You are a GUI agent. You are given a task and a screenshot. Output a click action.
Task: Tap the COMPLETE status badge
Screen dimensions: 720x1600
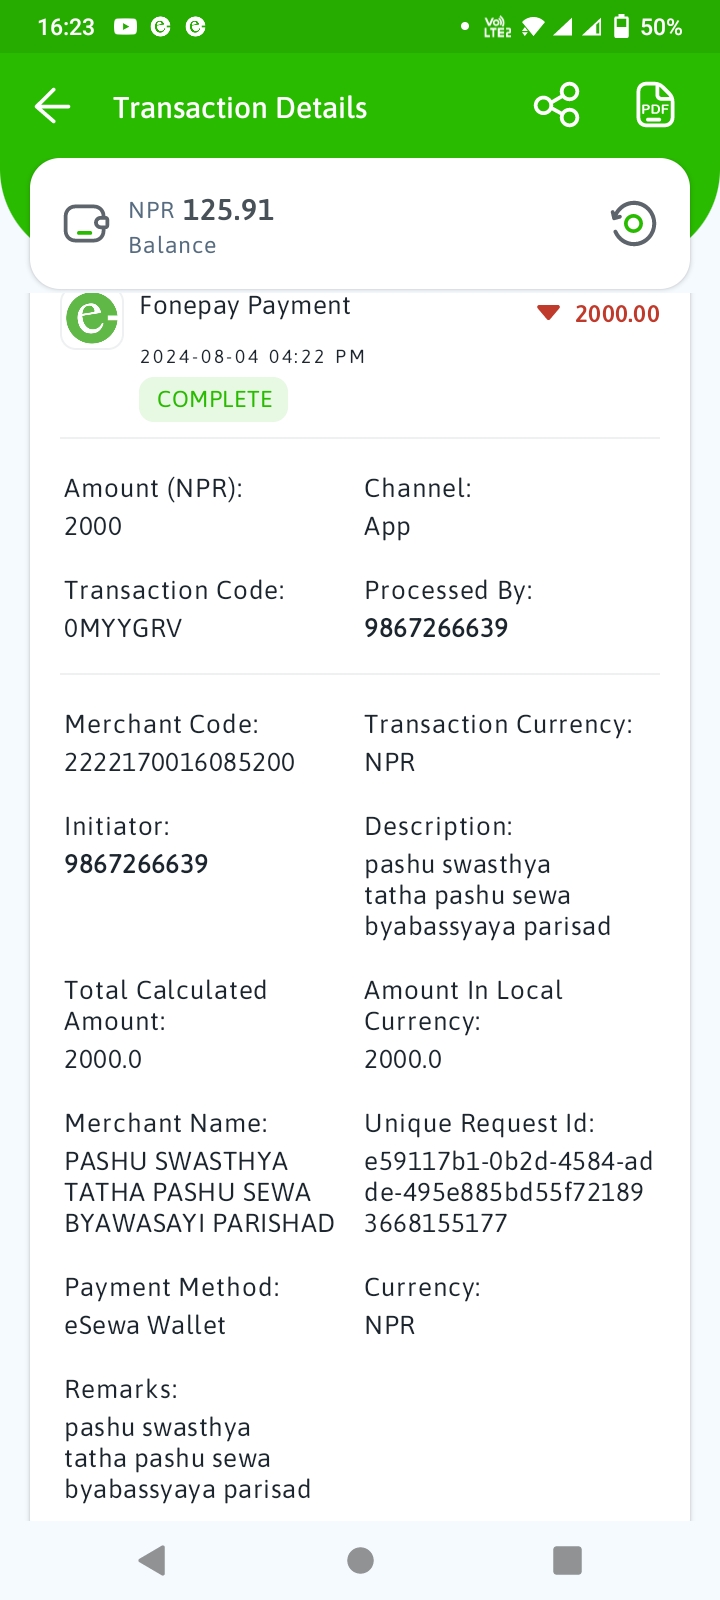click(214, 399)
